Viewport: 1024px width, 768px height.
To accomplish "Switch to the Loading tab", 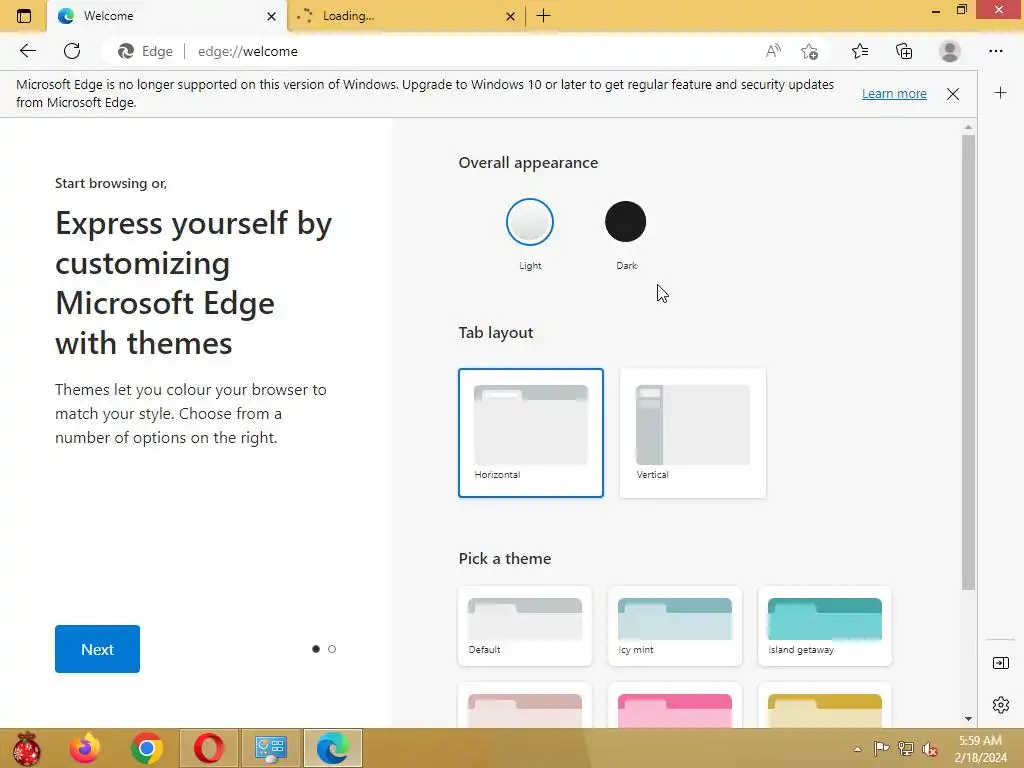I will pyautogui.click(x=406, y=16).
